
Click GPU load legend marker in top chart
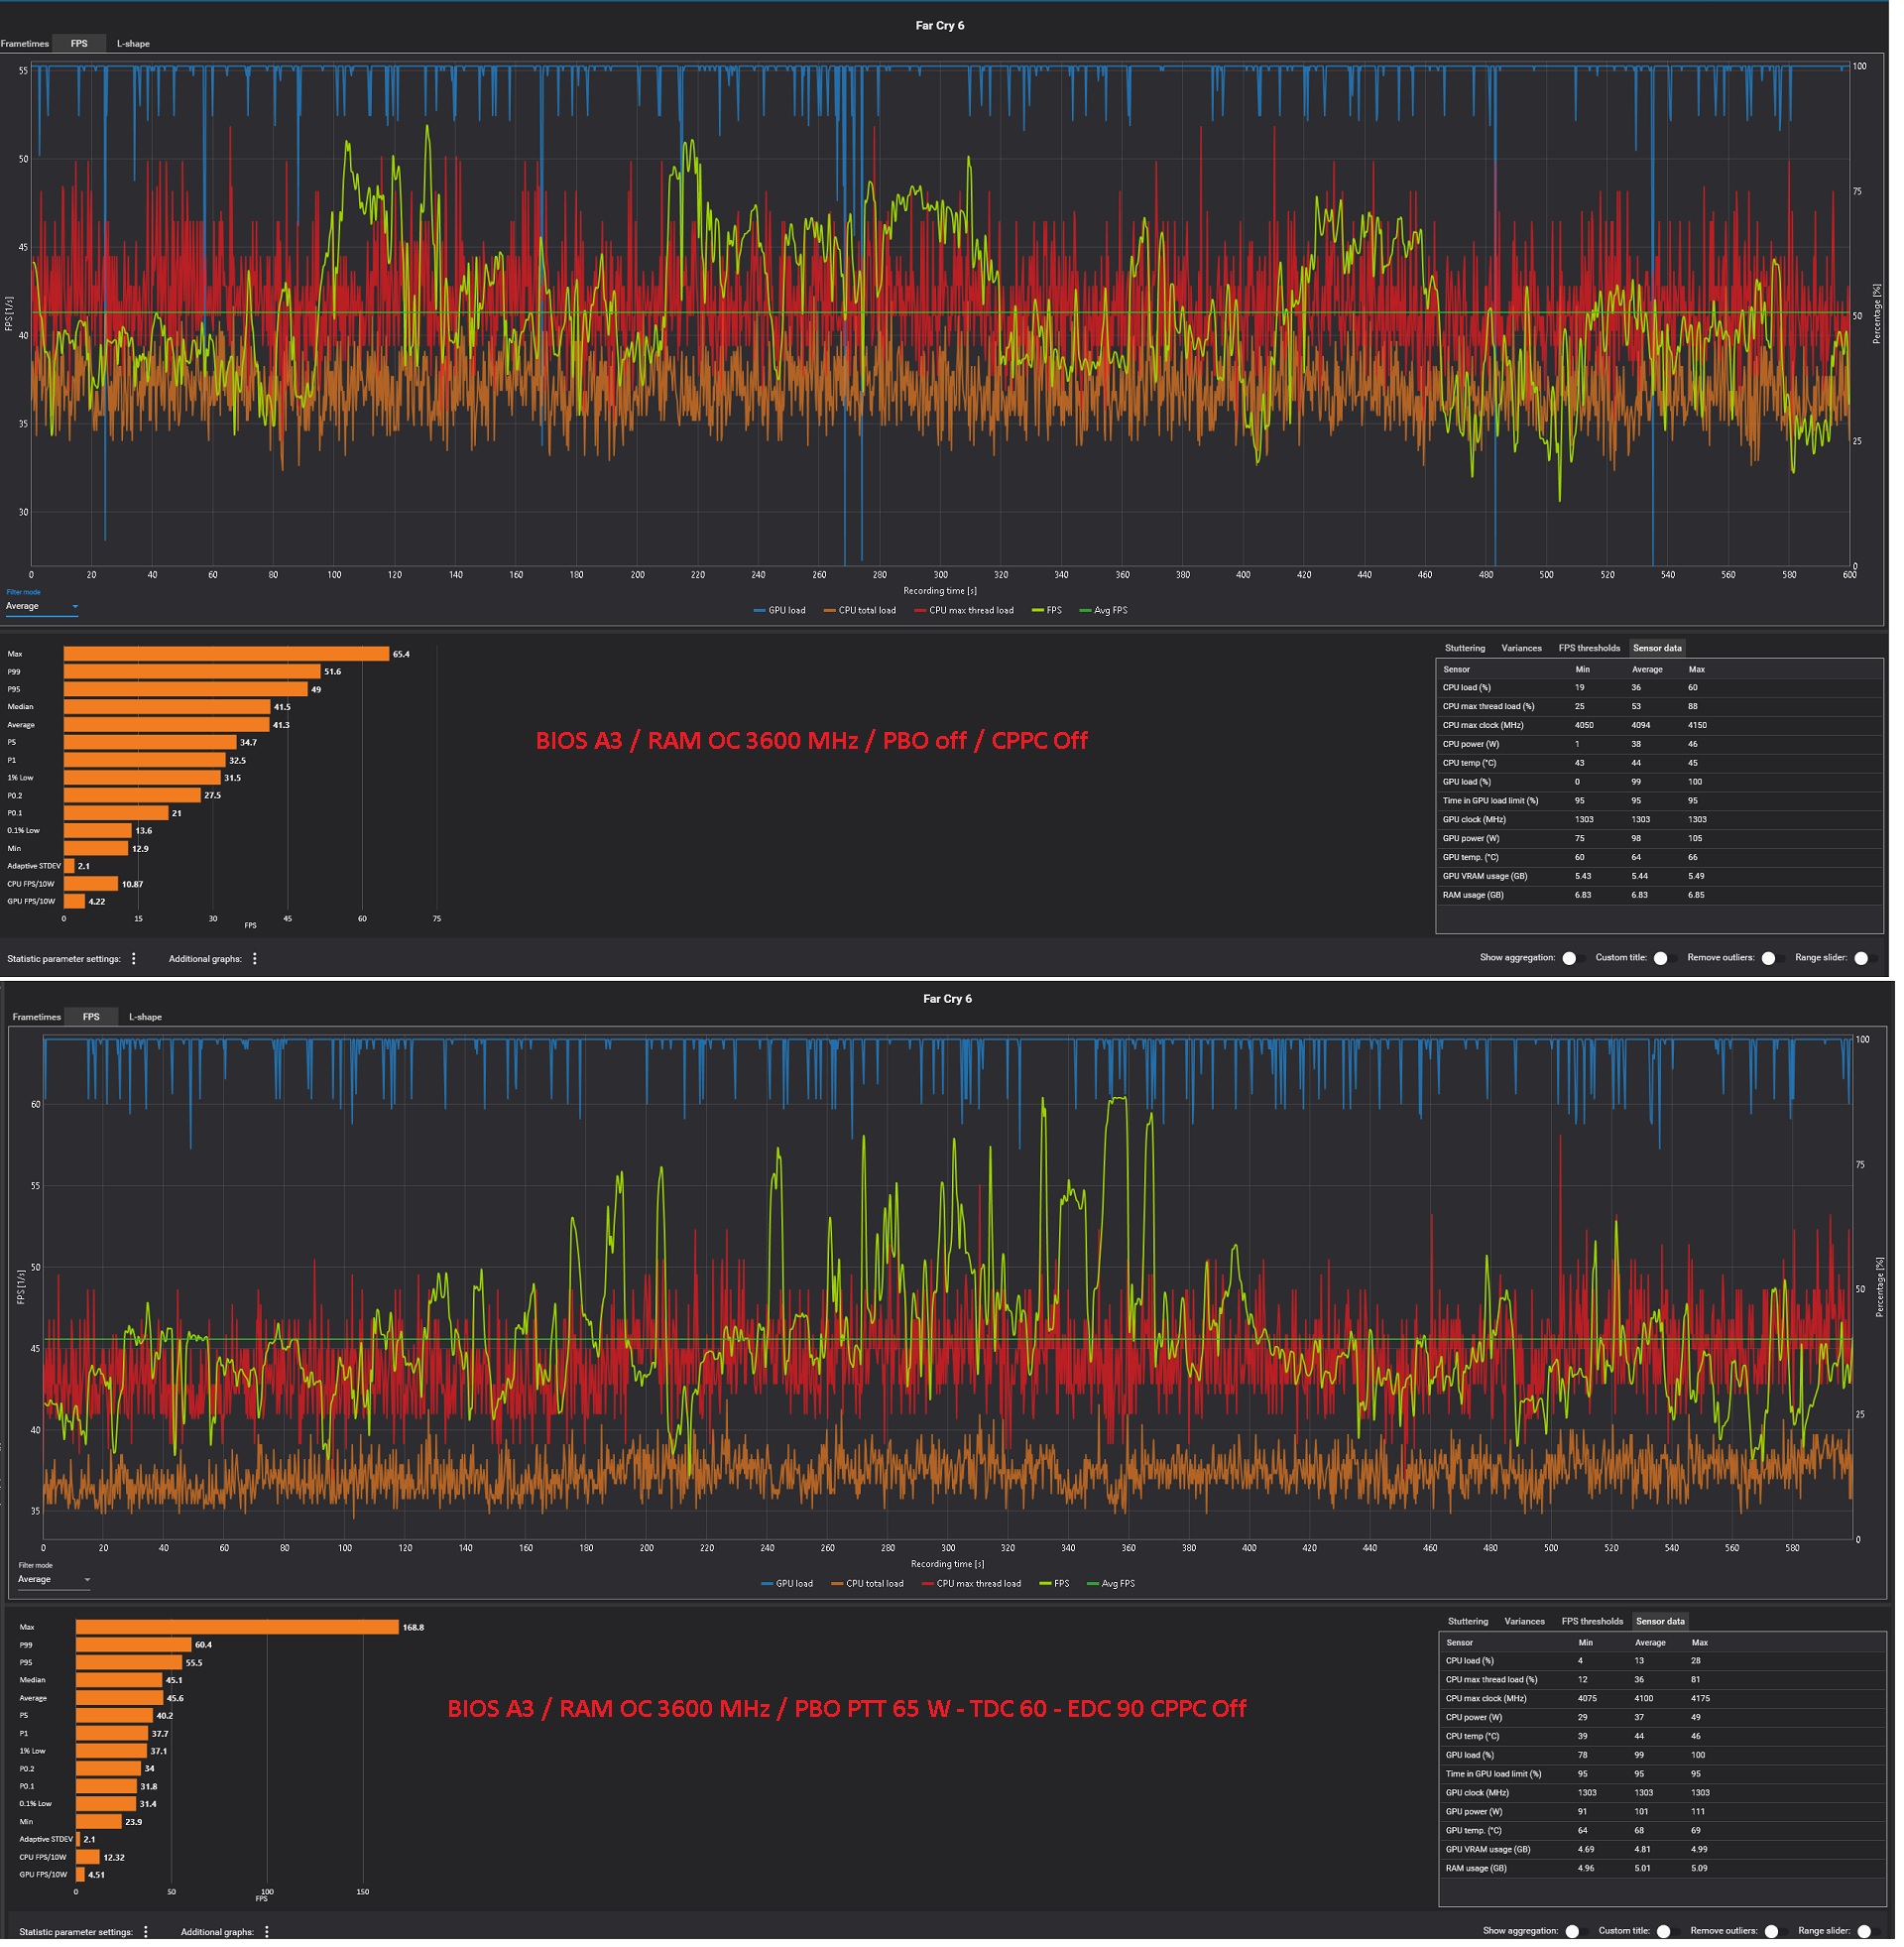[761, 613]
